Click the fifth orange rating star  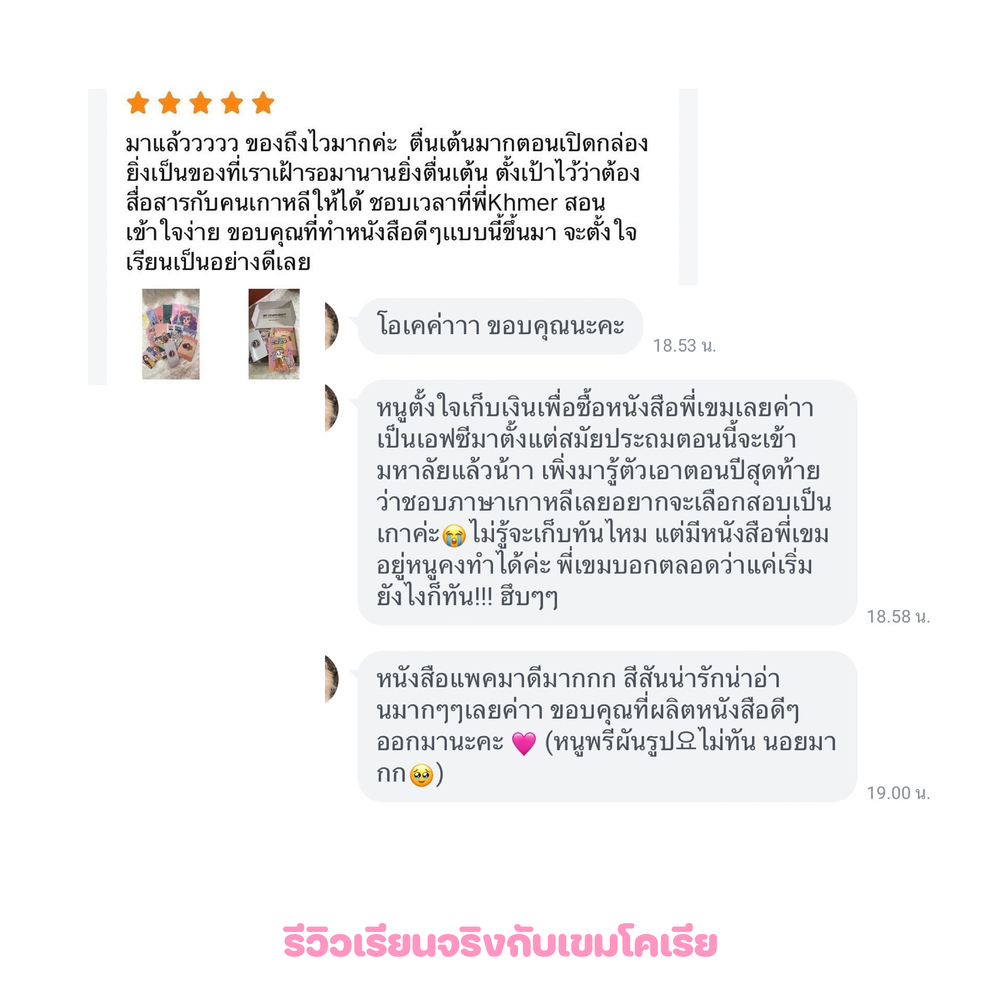point(263,102)
